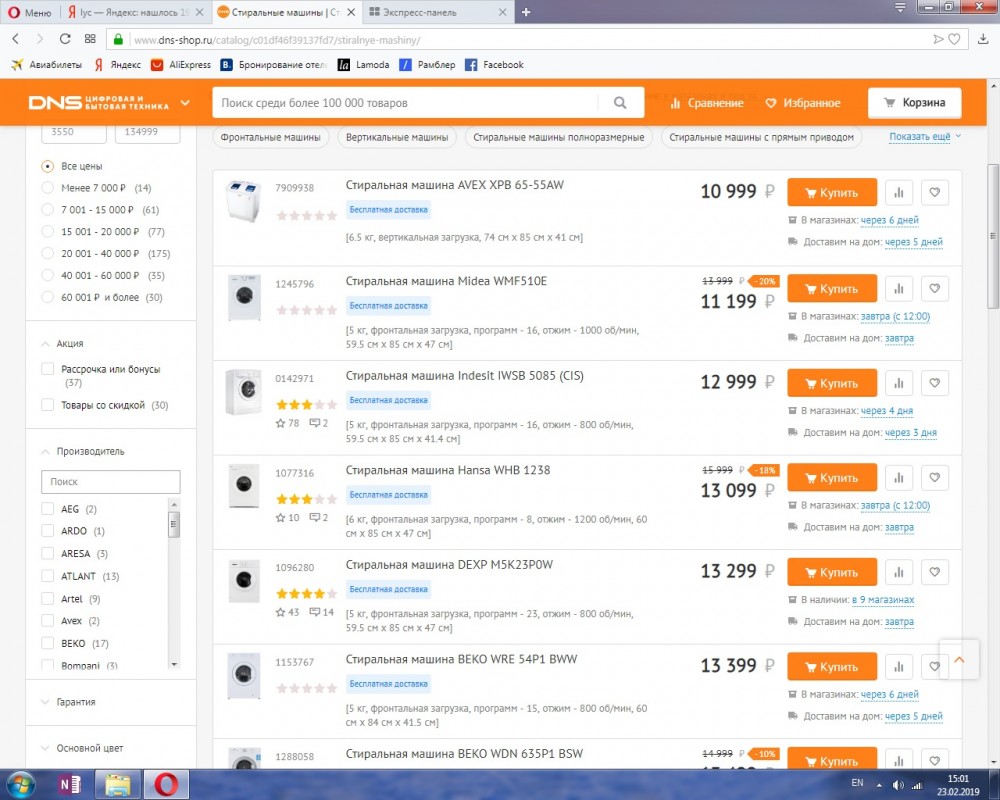Image resolution: width=1000 pixels, height=800 pixels.
Task: Click compare icon for Hansa WHB 1238
Action: [898, 478]
